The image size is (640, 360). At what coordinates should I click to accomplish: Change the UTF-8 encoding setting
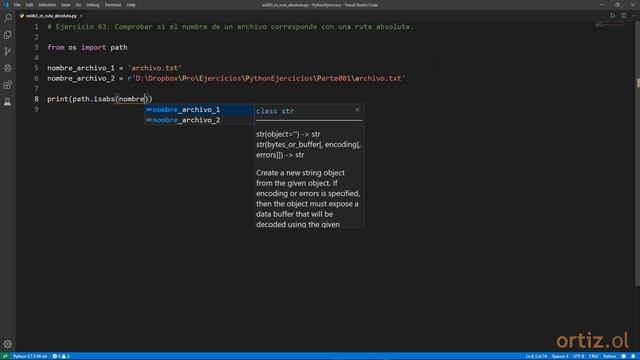pos(579,356)
